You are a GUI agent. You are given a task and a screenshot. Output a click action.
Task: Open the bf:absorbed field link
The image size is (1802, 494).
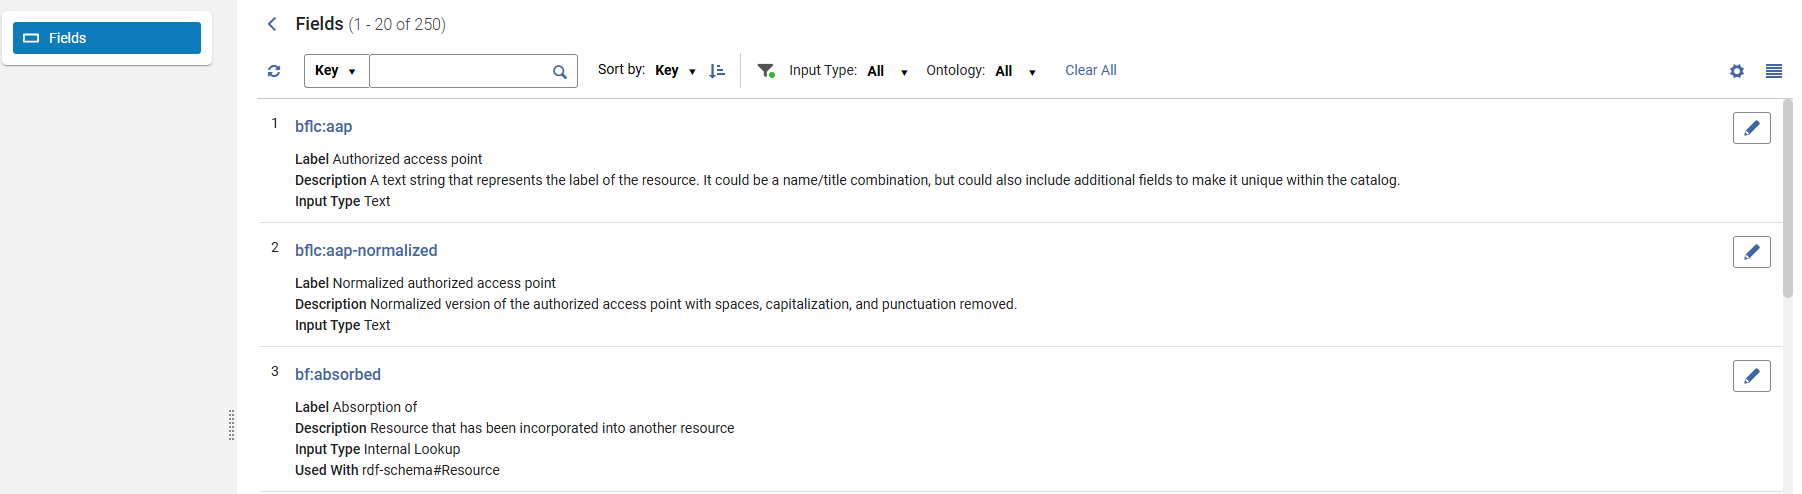[337, 374]
